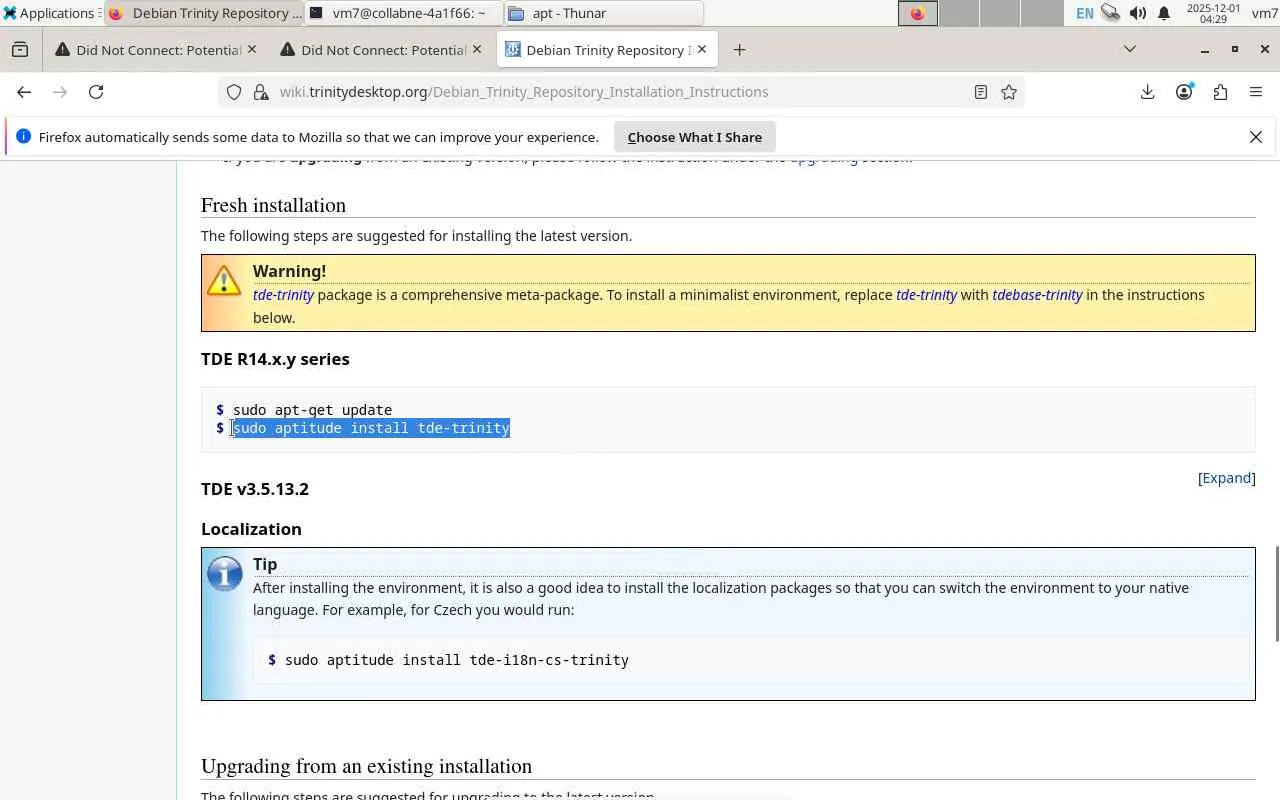
Task: List all tabs with the chevron
Action: [1130, 49]
